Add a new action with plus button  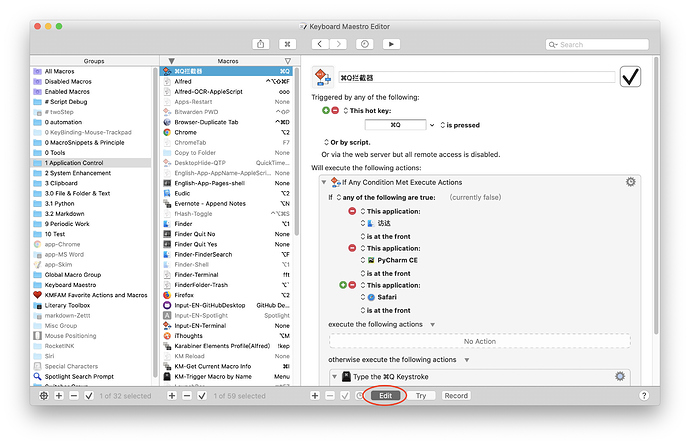(315, 396)
